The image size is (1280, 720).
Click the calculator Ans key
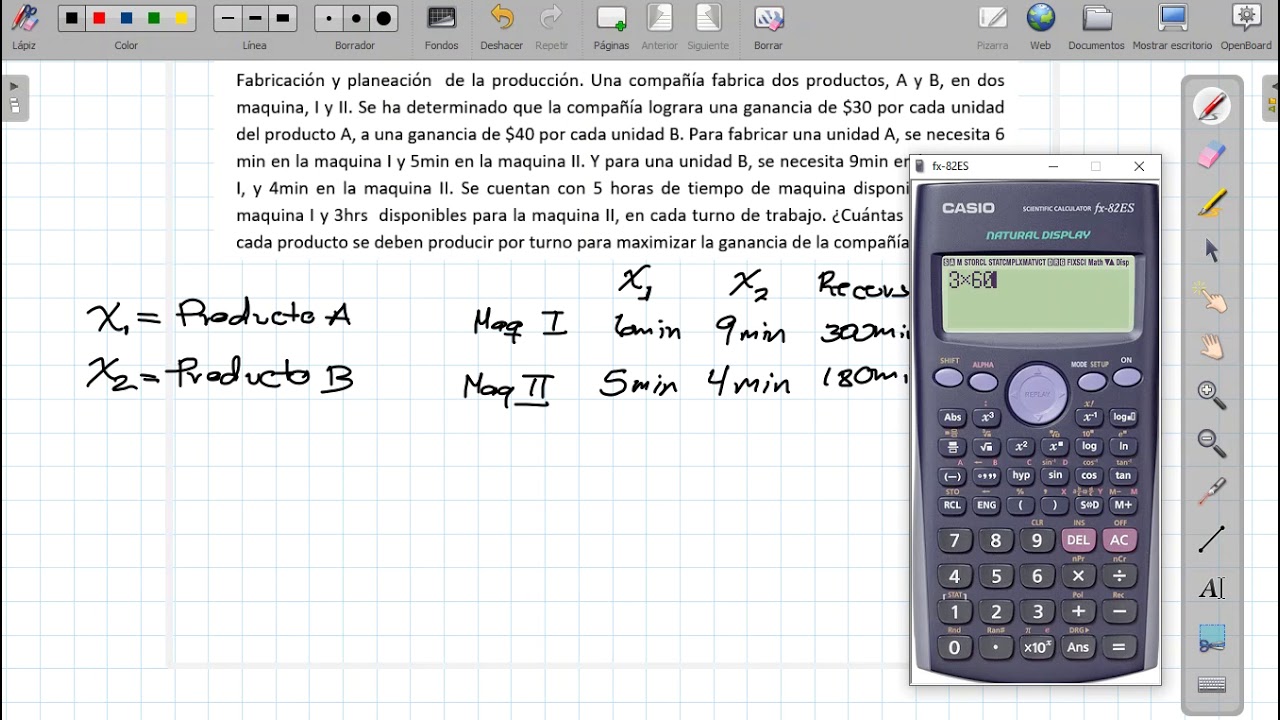pos(1078,647)
